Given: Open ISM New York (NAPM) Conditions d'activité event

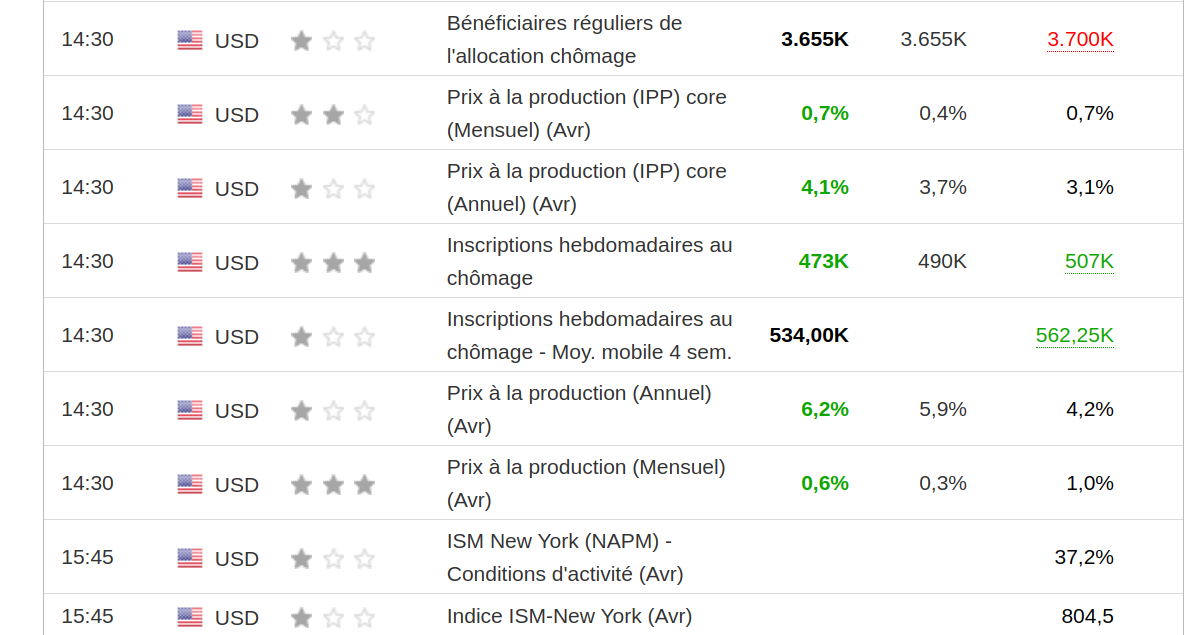Looking at the screenshot, I should pos(564,557).
